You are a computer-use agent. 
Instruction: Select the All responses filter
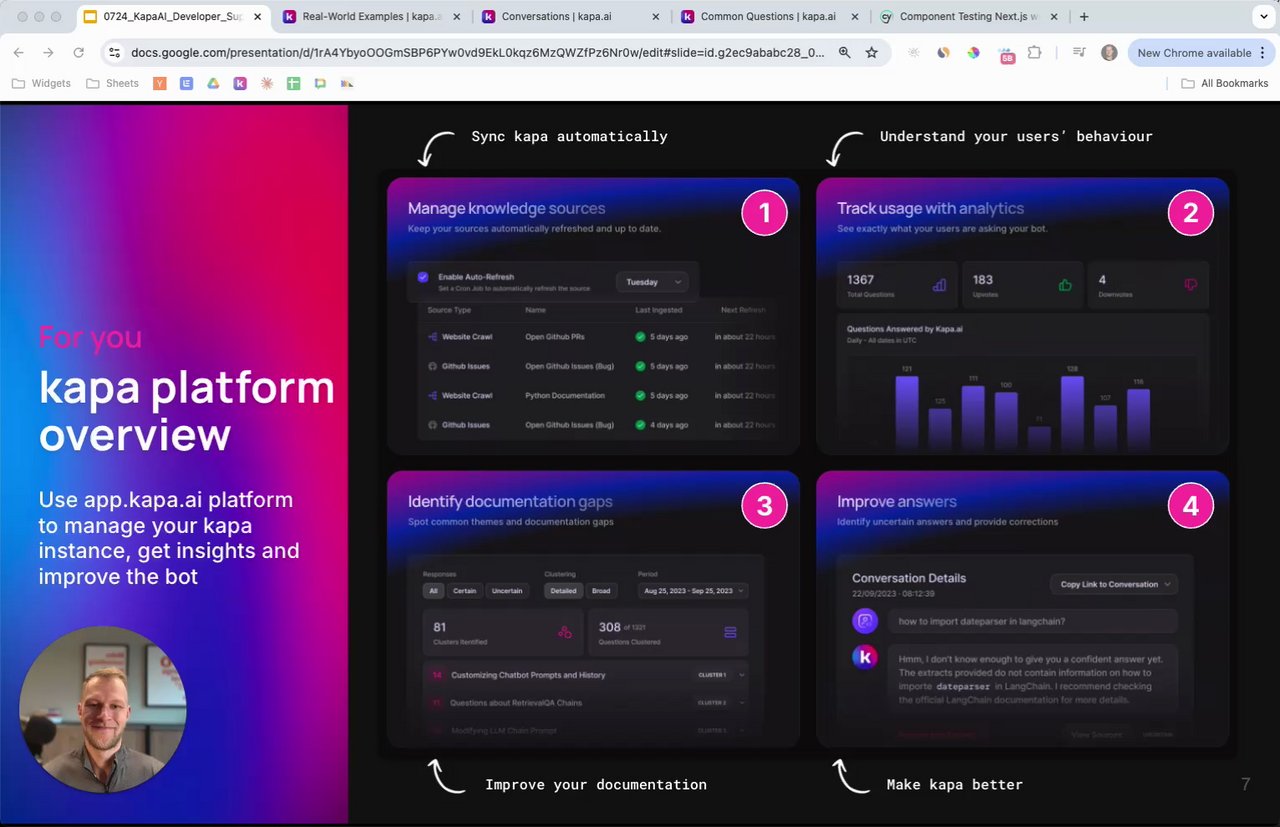point(434,591)
